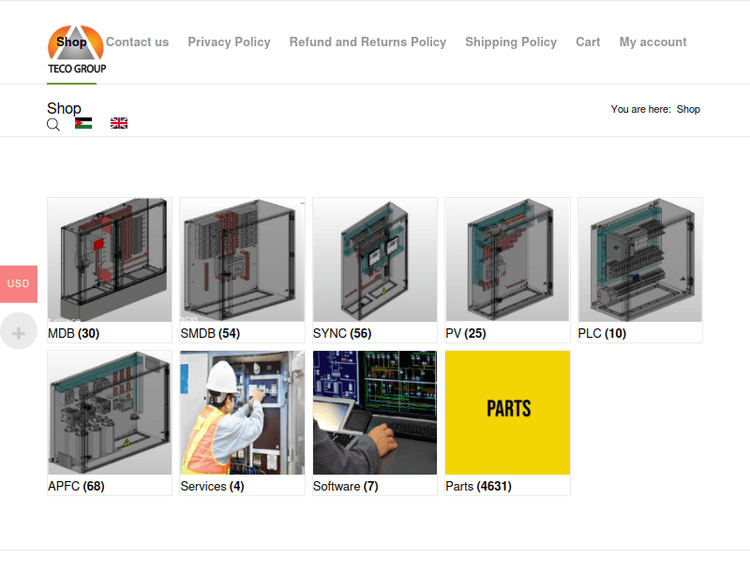Switch language via the Jordan flag
Image resolution: width=750 pixels, height=563 pixels.
pyautogui.click(x=84, y=123)
